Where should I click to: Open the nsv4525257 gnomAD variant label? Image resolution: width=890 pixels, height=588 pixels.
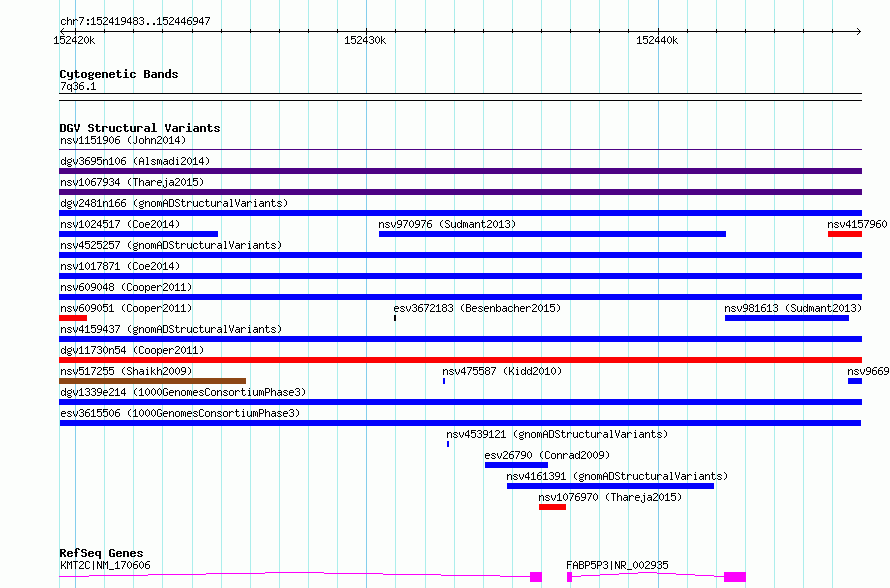pos(171,245)
